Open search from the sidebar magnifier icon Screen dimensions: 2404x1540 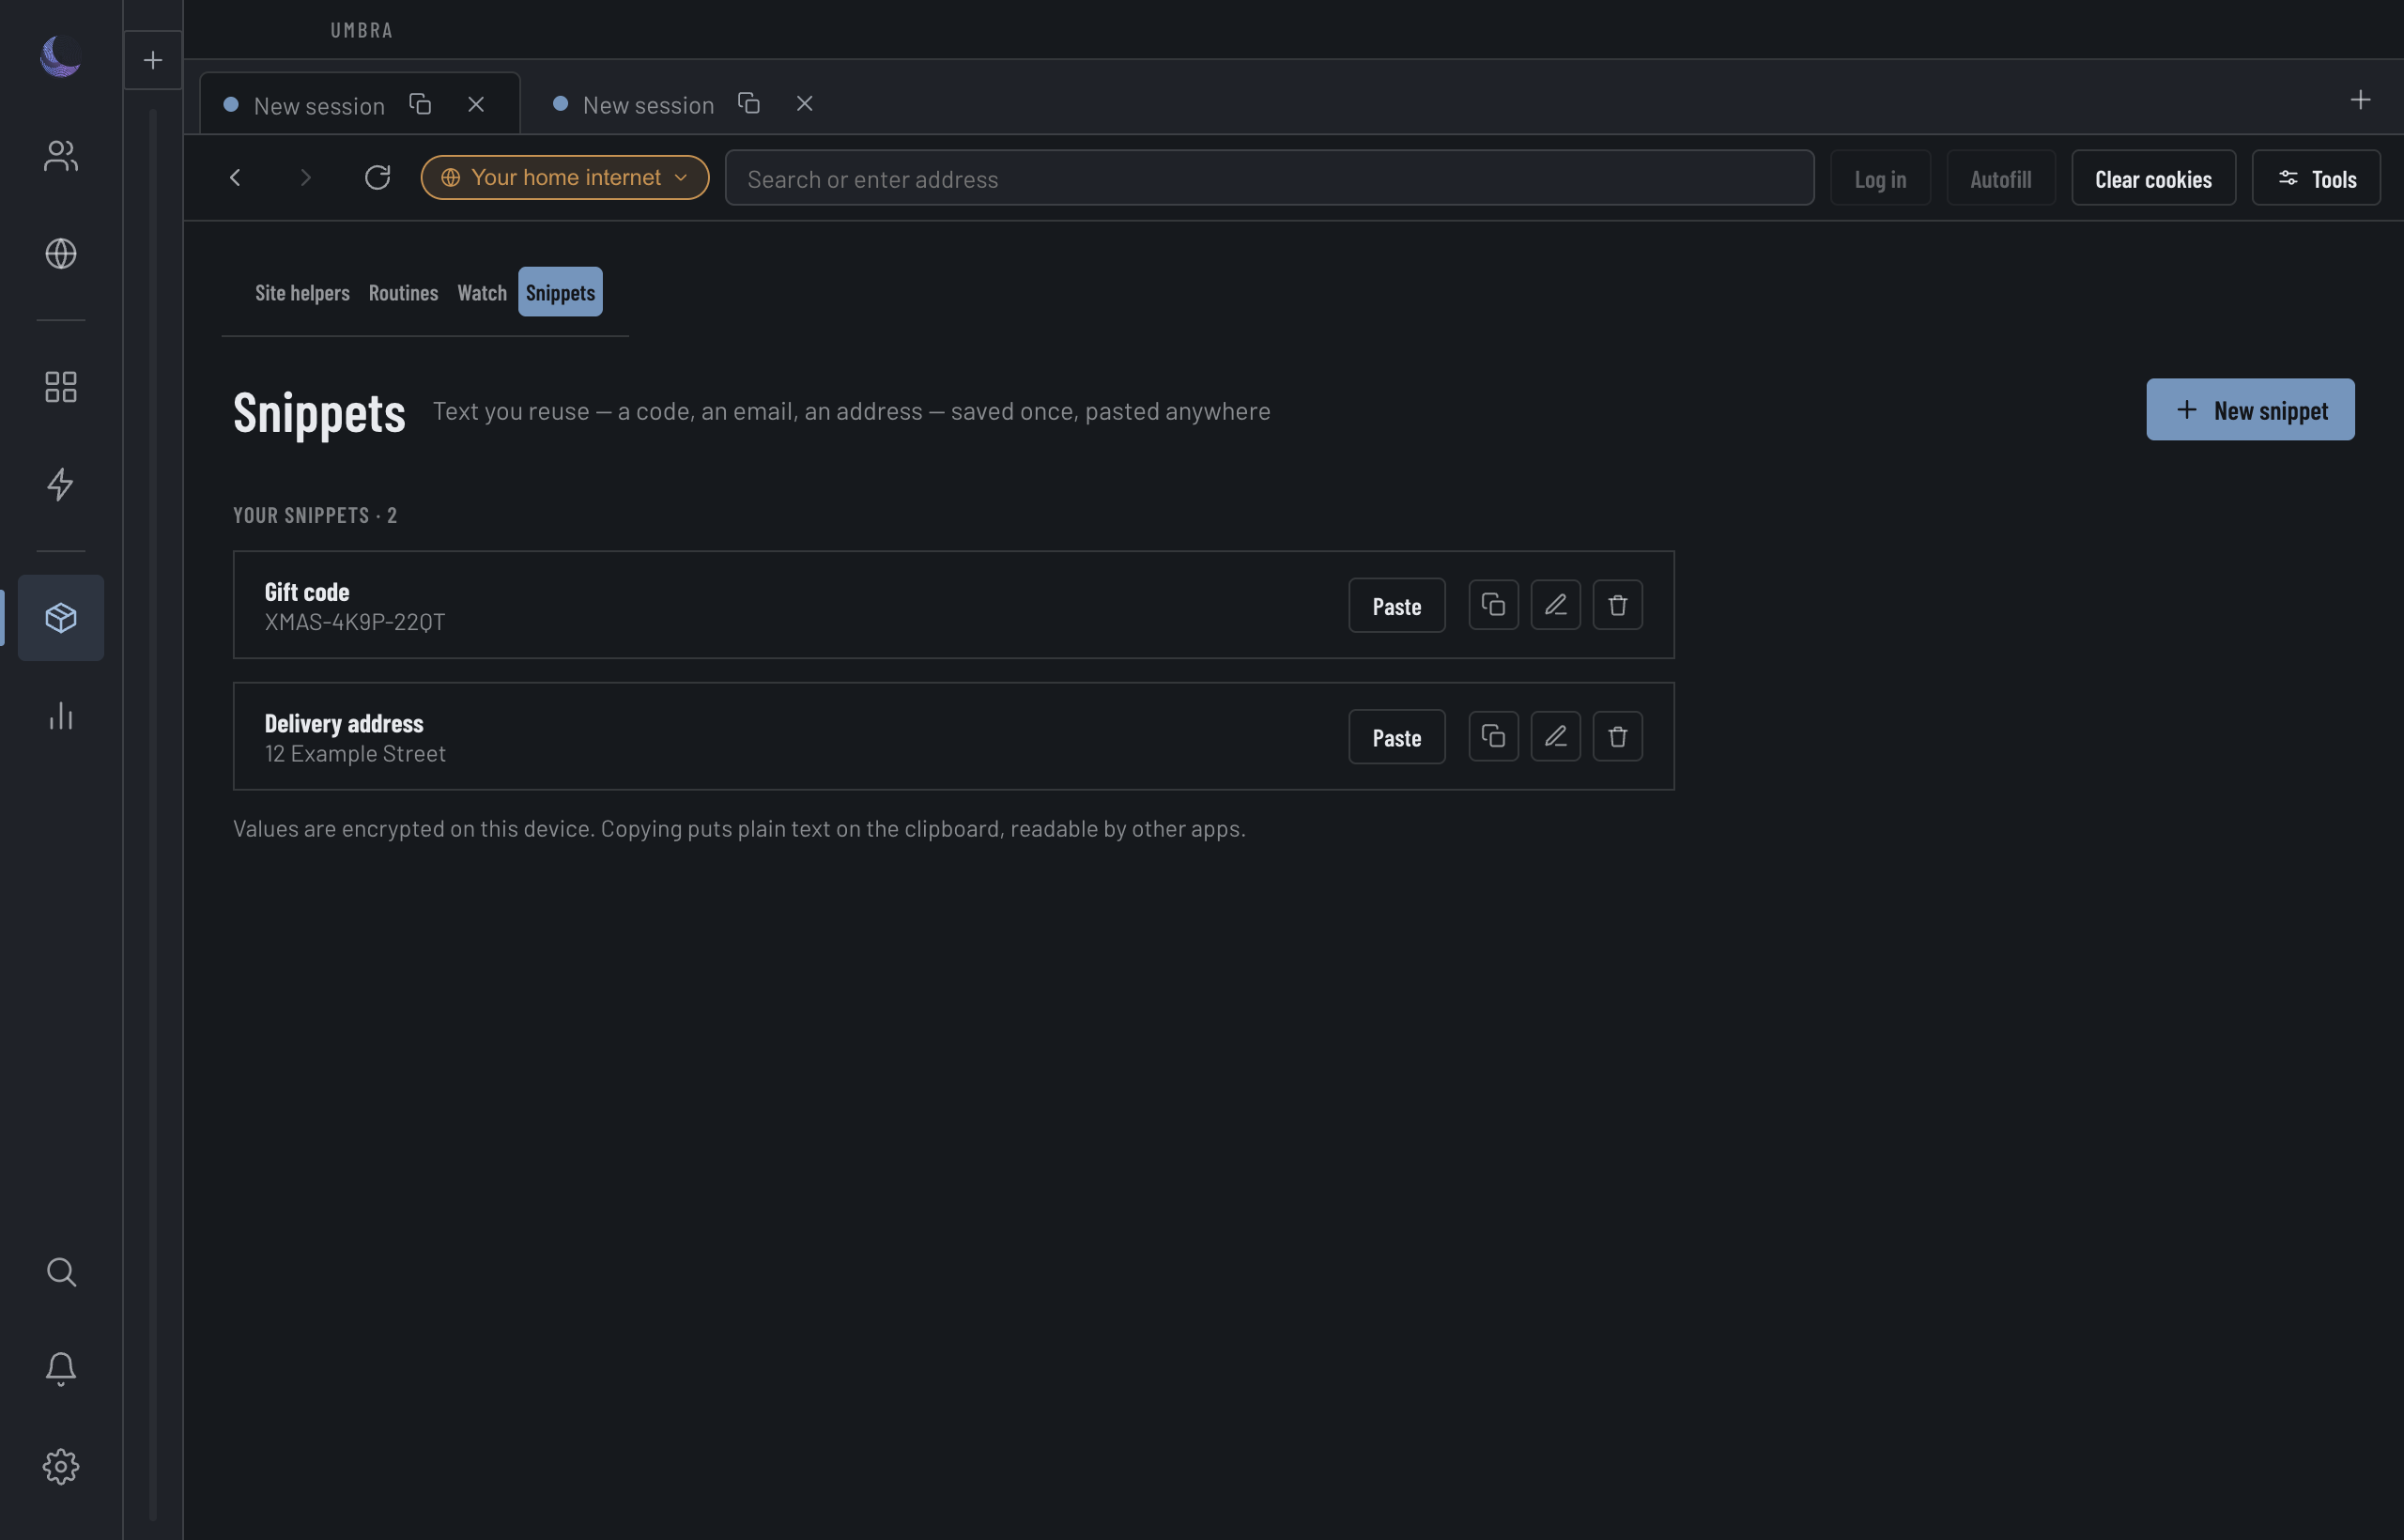[x=61, y=1272]
